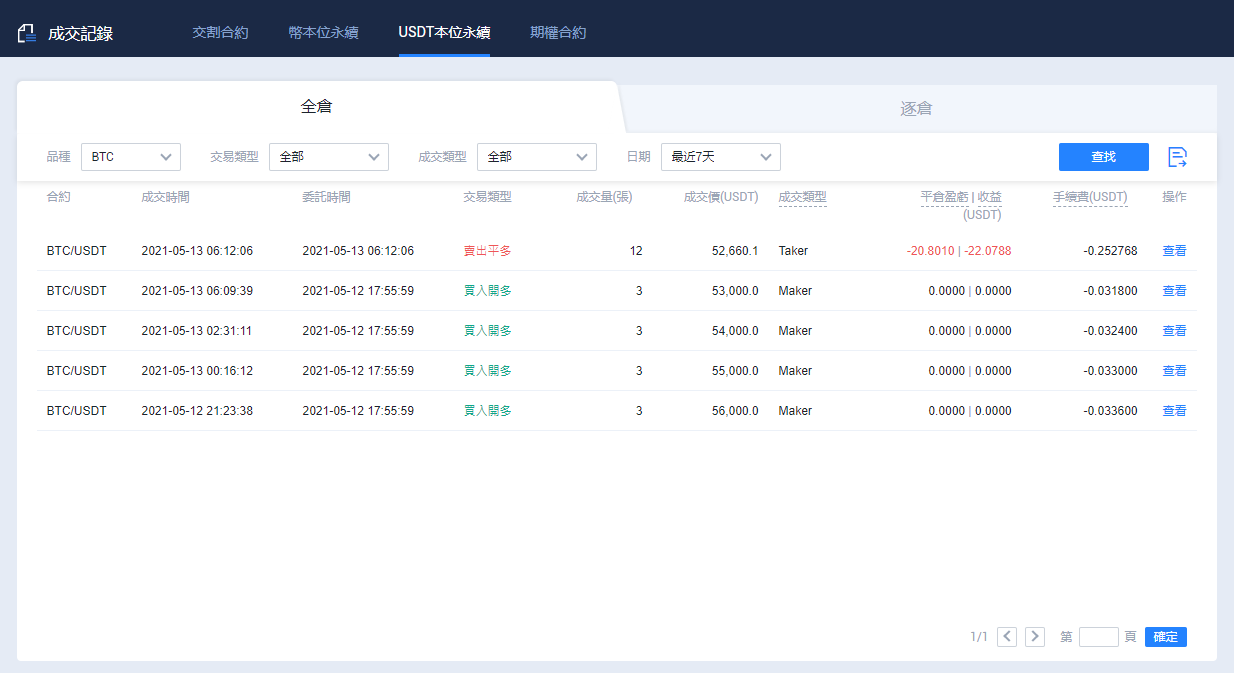Click the fee value -0.031800
The width and height of the screenshot is (1234, 673).
[x=1110, y=291]
